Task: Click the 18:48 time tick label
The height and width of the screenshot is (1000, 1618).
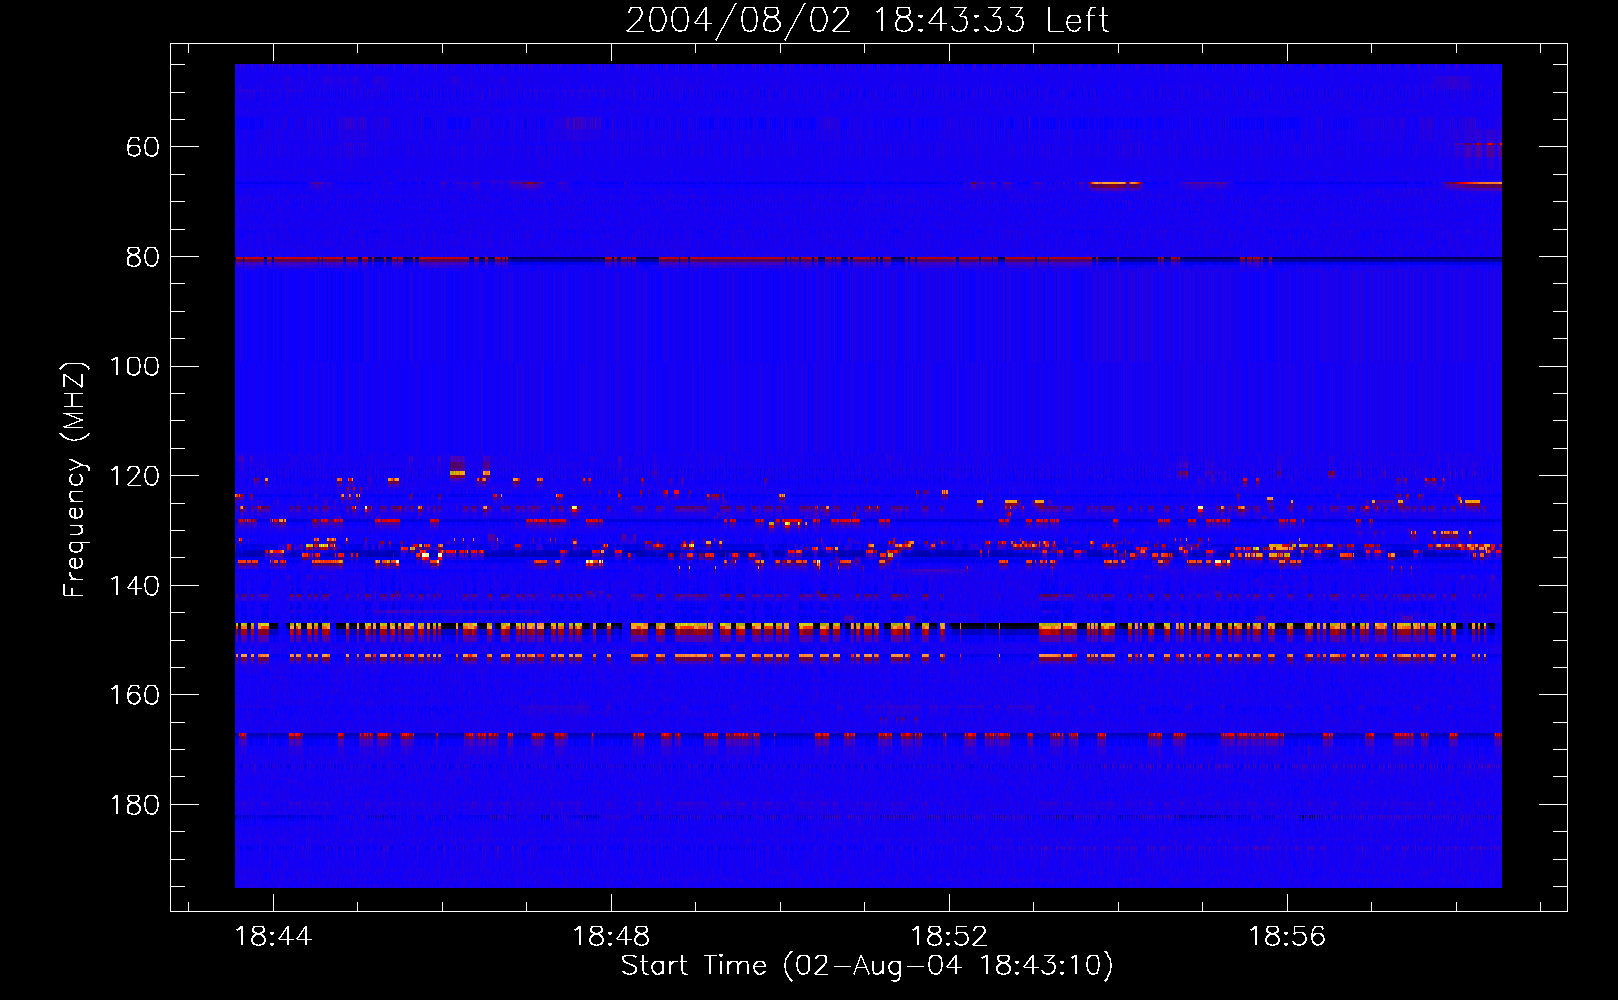Action: (611, 937)
